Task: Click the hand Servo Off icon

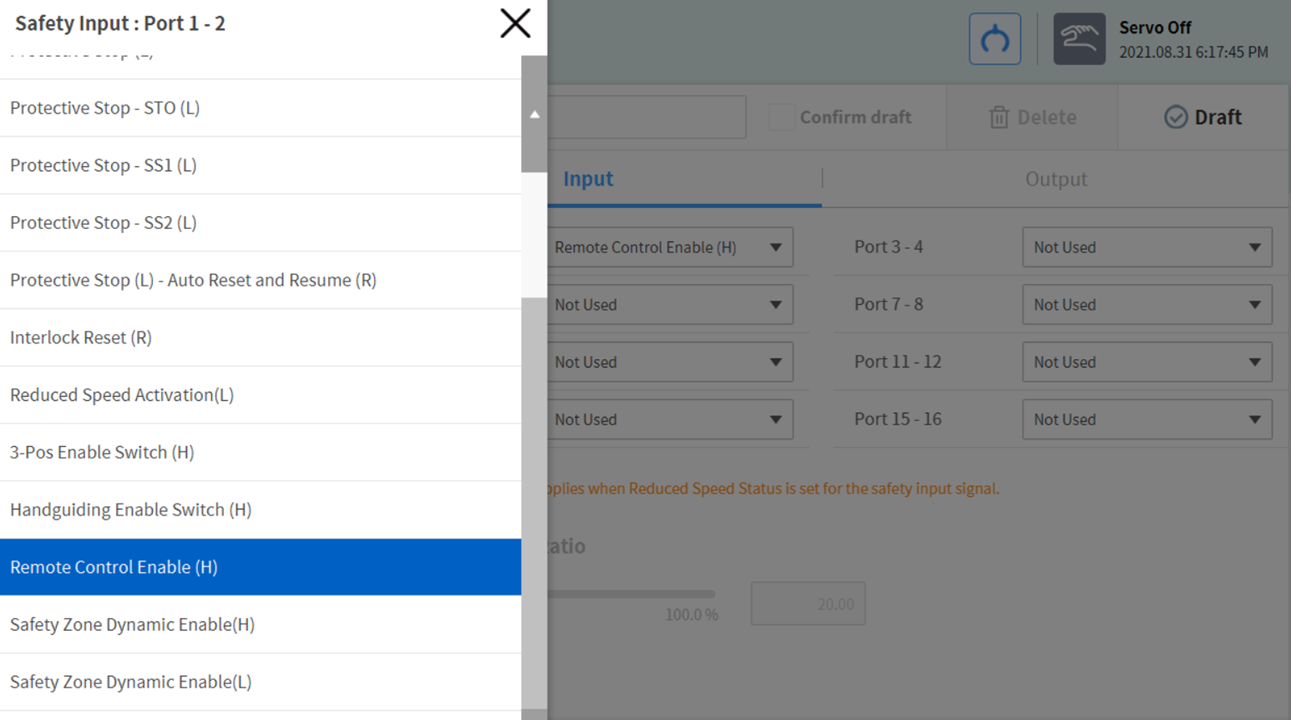Action: tap(1079, 40)
